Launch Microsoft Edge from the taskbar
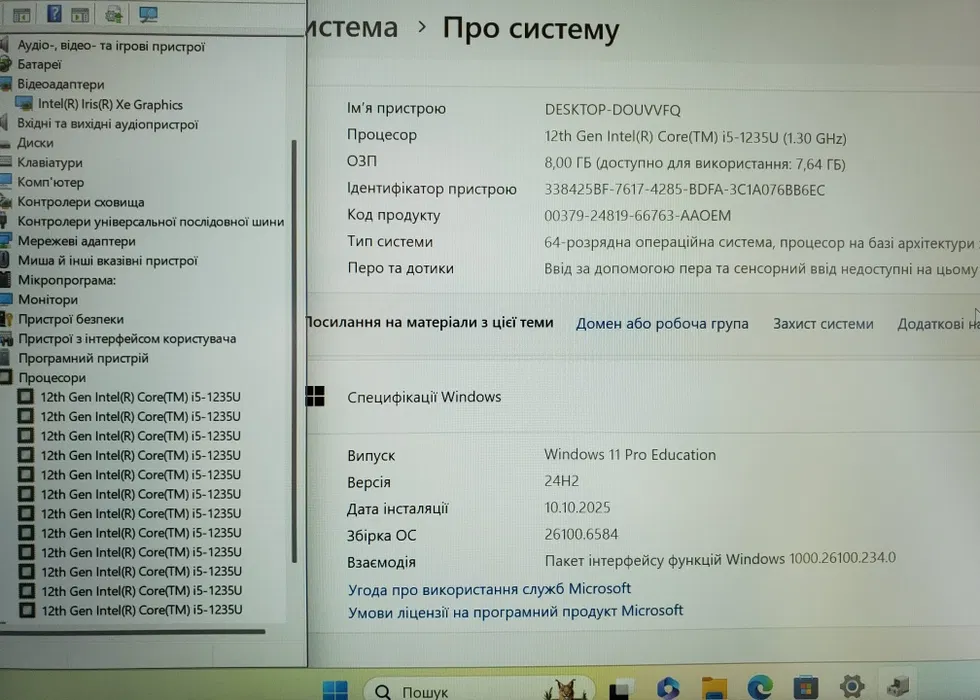Screen dimensions: 980x700 [759, 688]
